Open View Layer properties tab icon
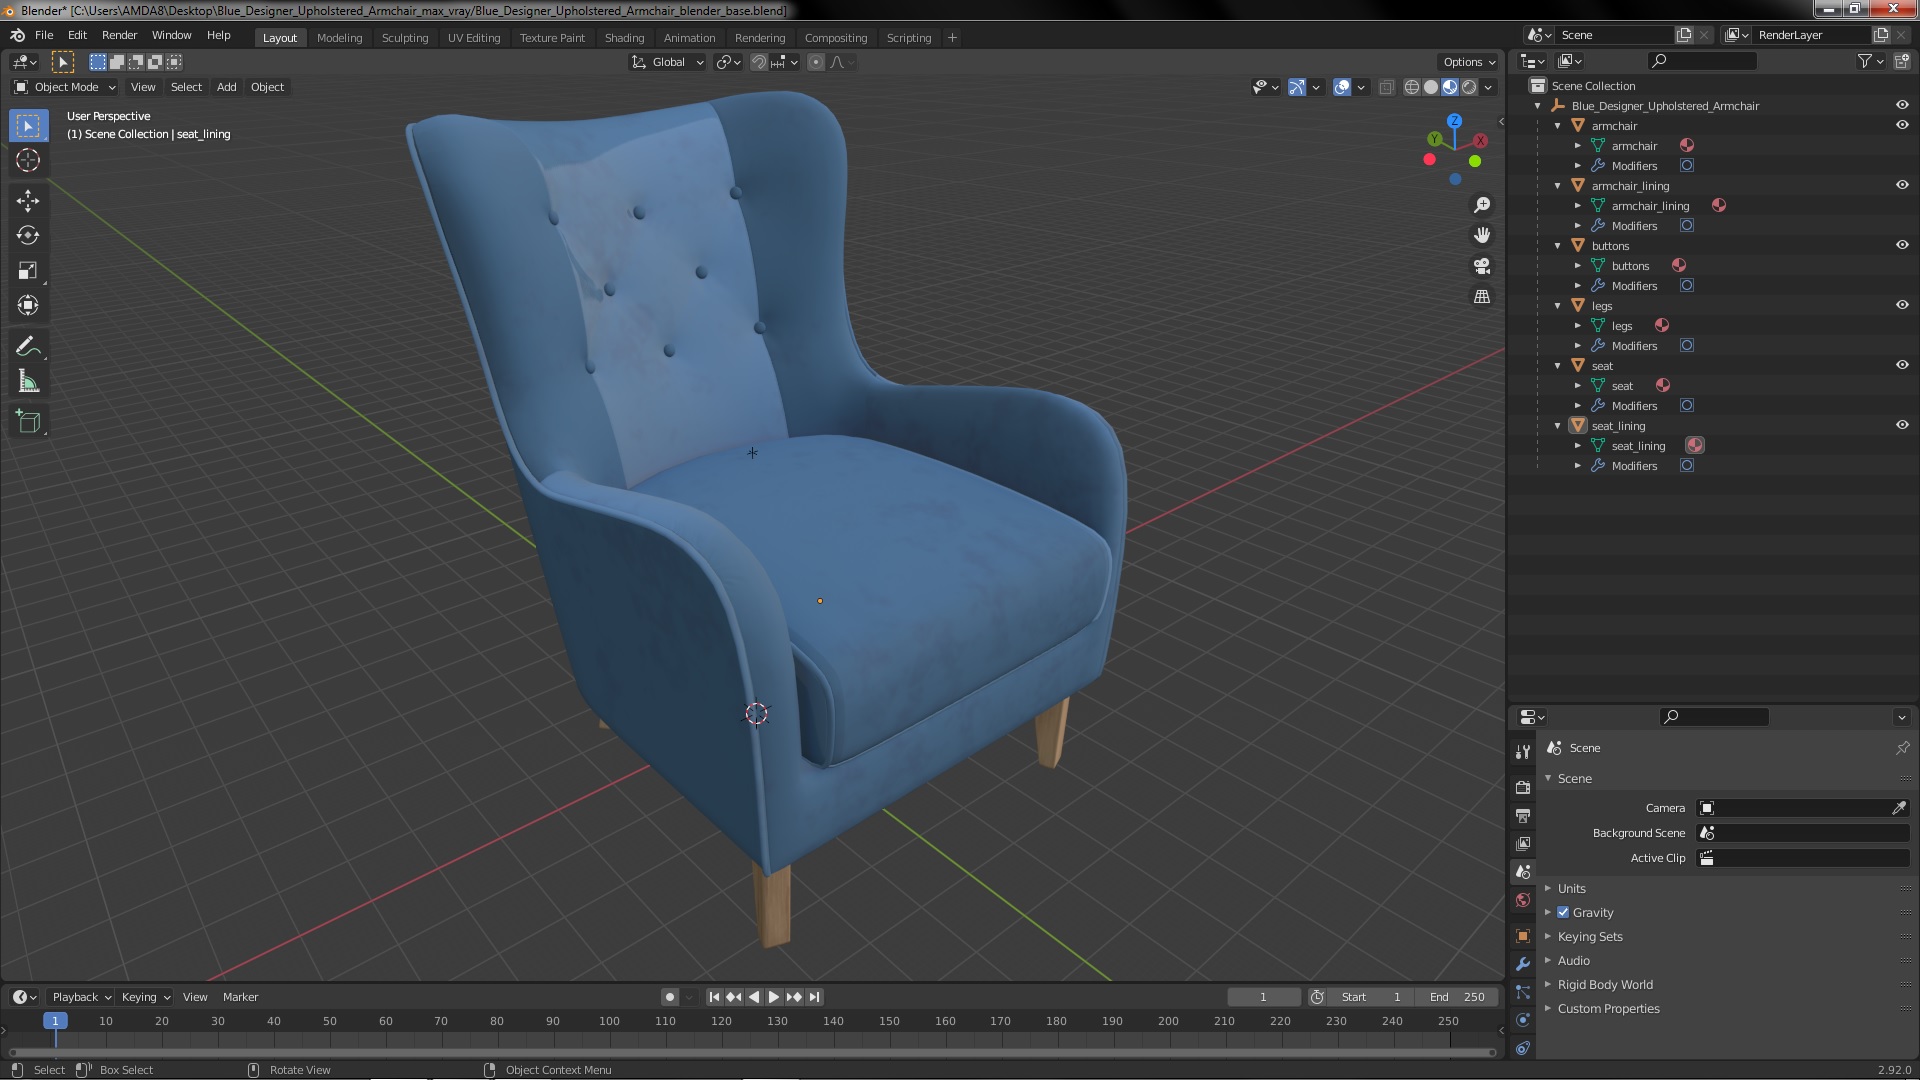Image resolution: width=1920 pixels, height=1080 pixels. pyautogui.click(x=1523, y=844)
